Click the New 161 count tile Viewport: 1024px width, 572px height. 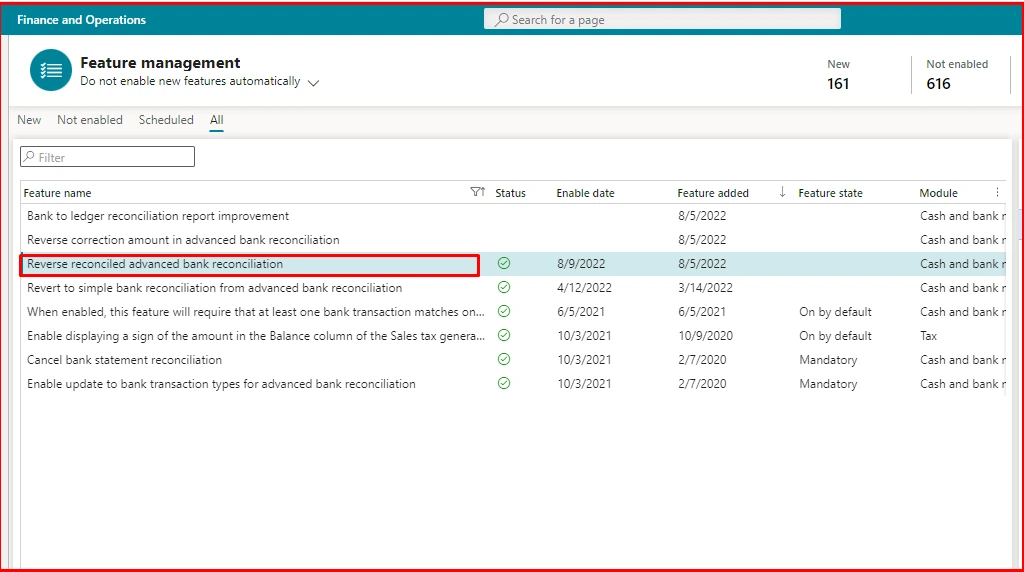tap(839, 74)
